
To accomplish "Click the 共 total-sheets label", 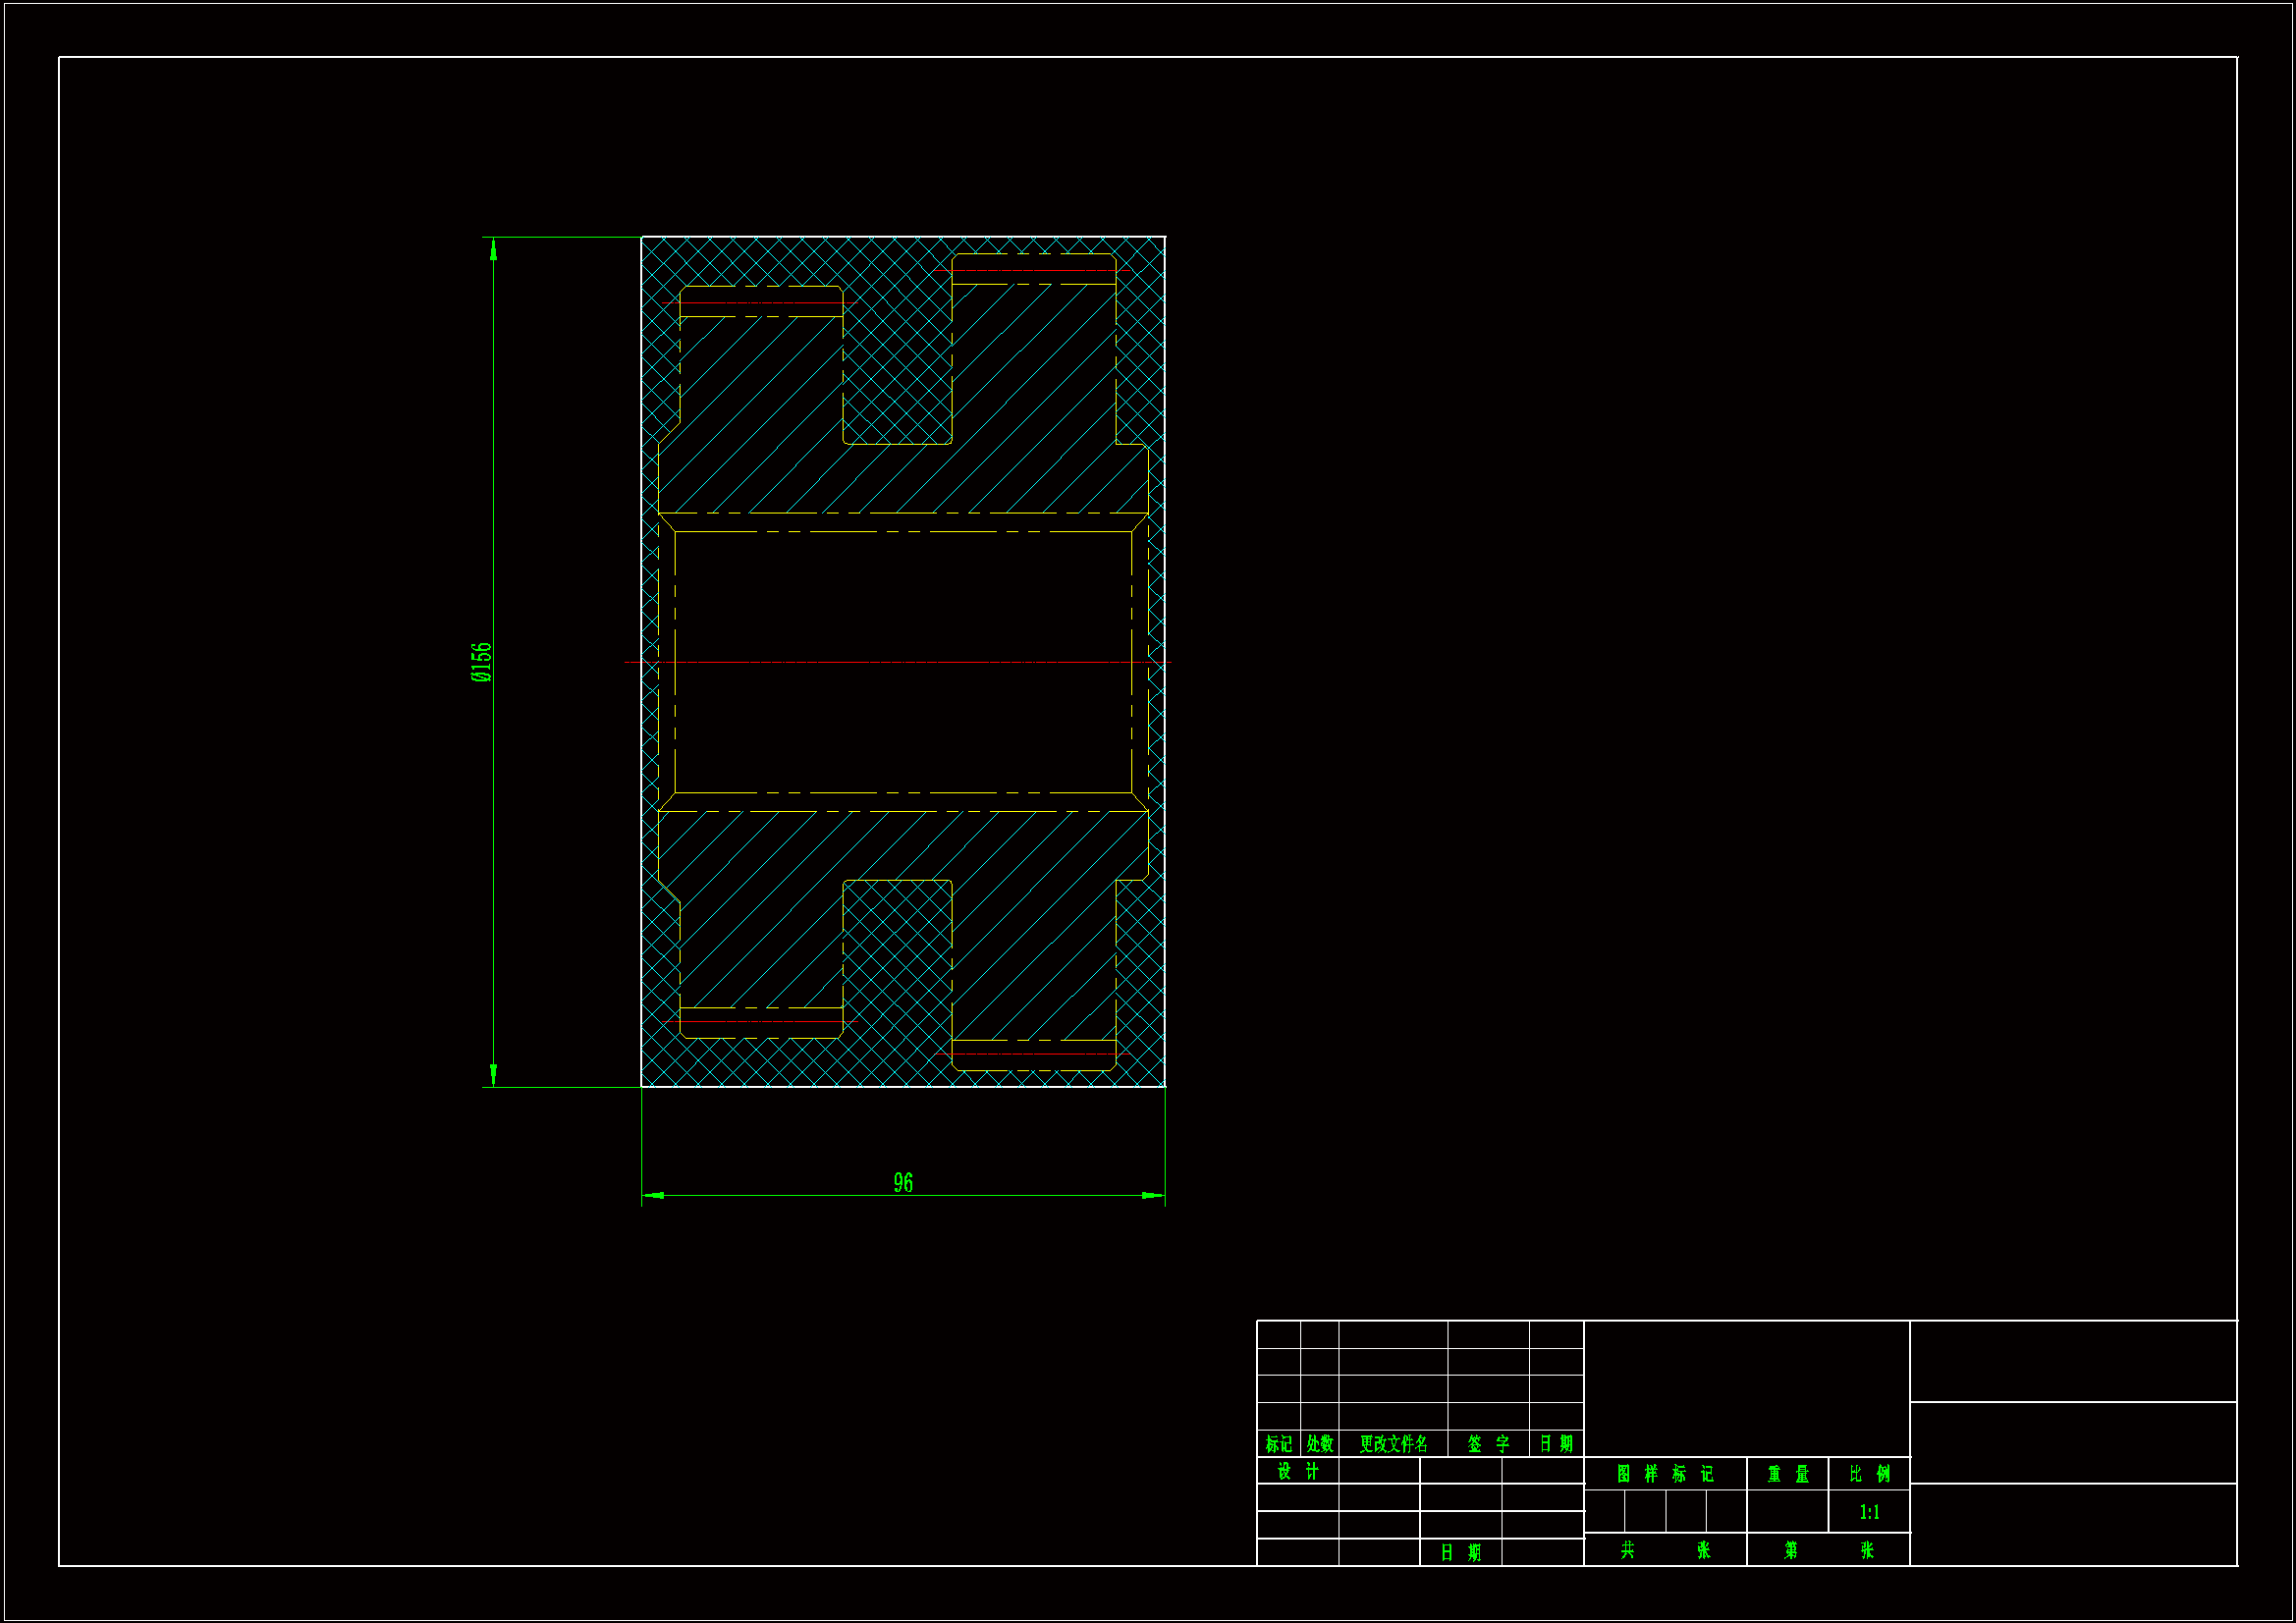I will pos(1627,1550).
